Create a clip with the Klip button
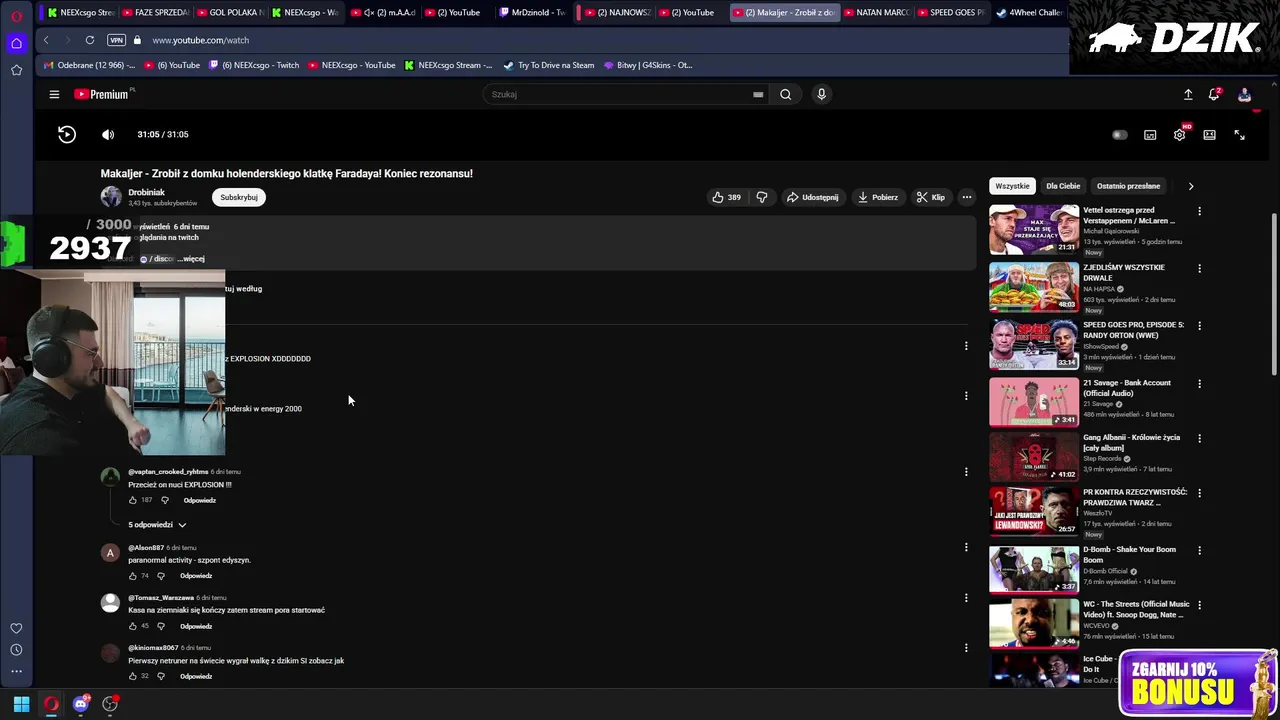 (931, 197)
